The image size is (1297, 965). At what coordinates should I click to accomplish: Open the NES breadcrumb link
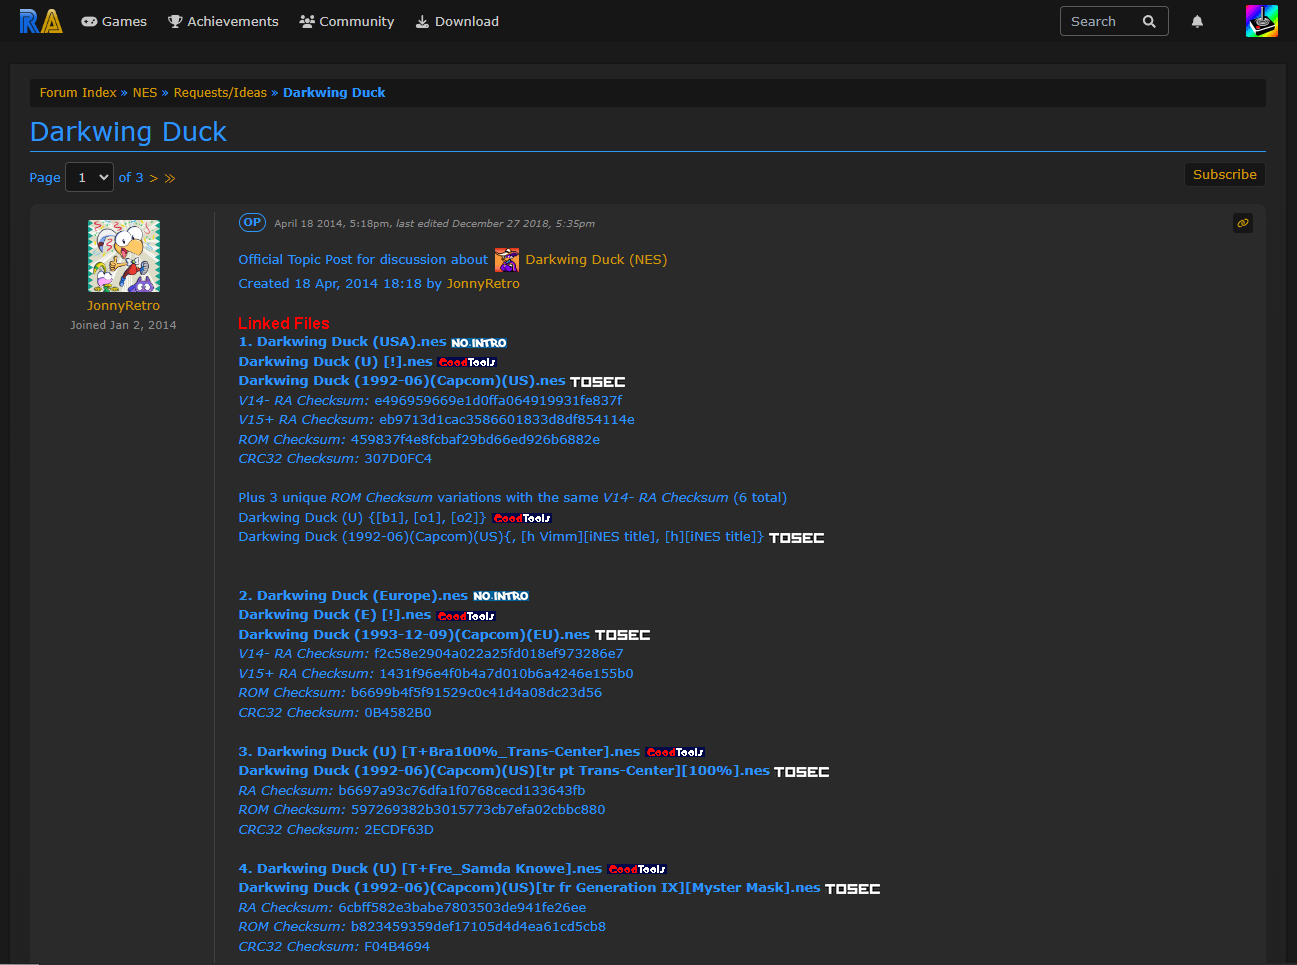[145, 93]
